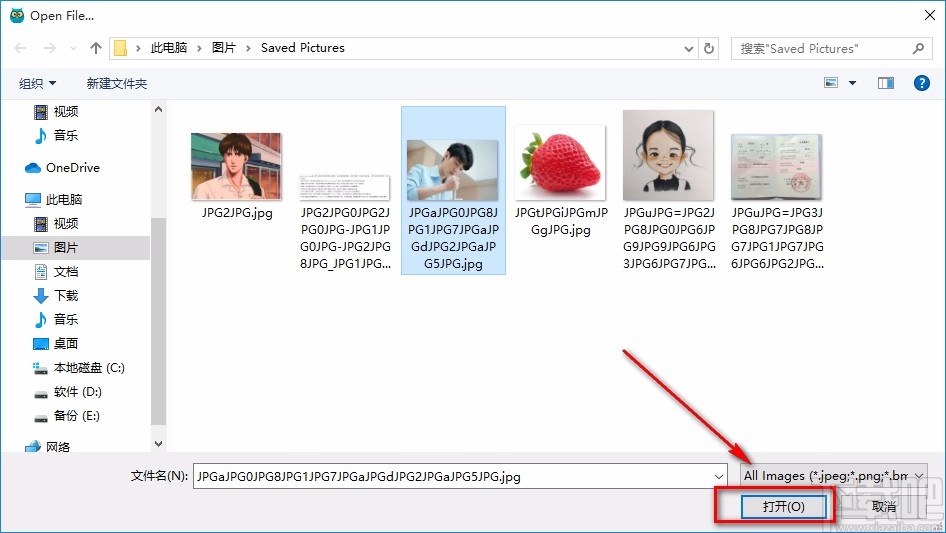
Task: Click 新建文件夹 button
Action: pyautogui.click(x=116, y=83)
